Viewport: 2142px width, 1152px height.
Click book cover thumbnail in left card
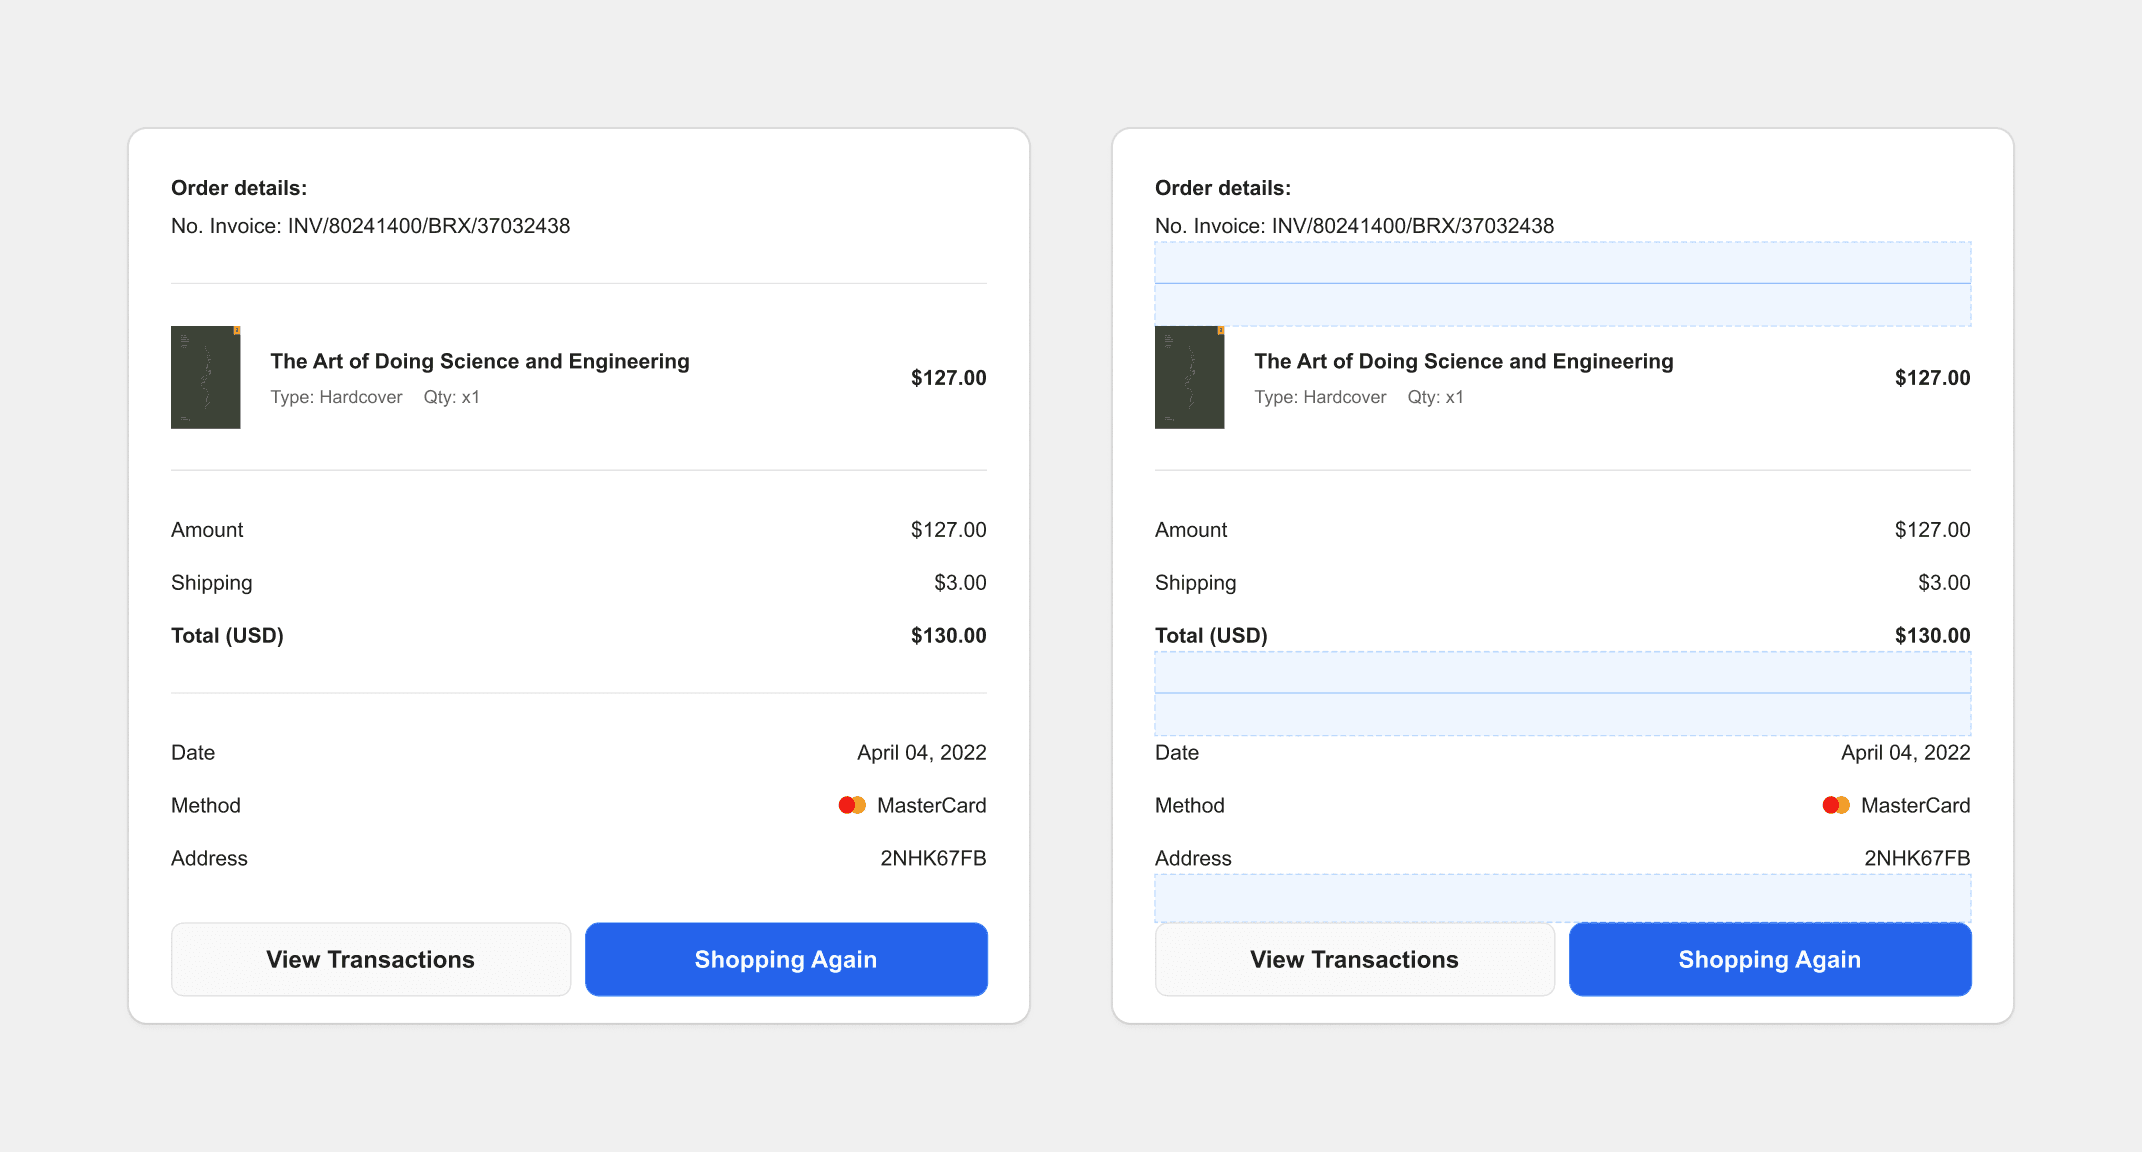[x=206, y=377]
